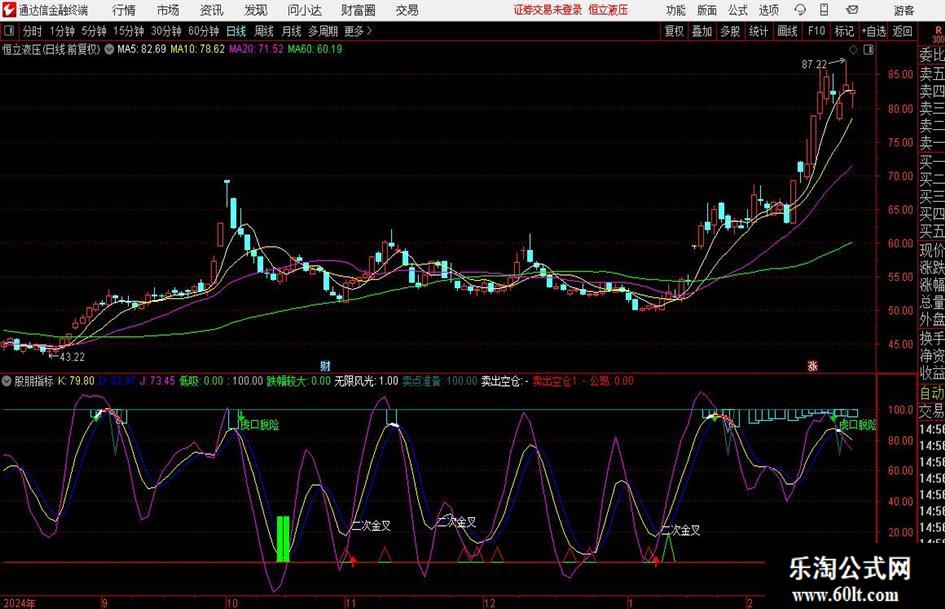Image resolution: width=945 pixels, height=609 pixels.
Task: Open the mobile phone icon
Action: 824,10
